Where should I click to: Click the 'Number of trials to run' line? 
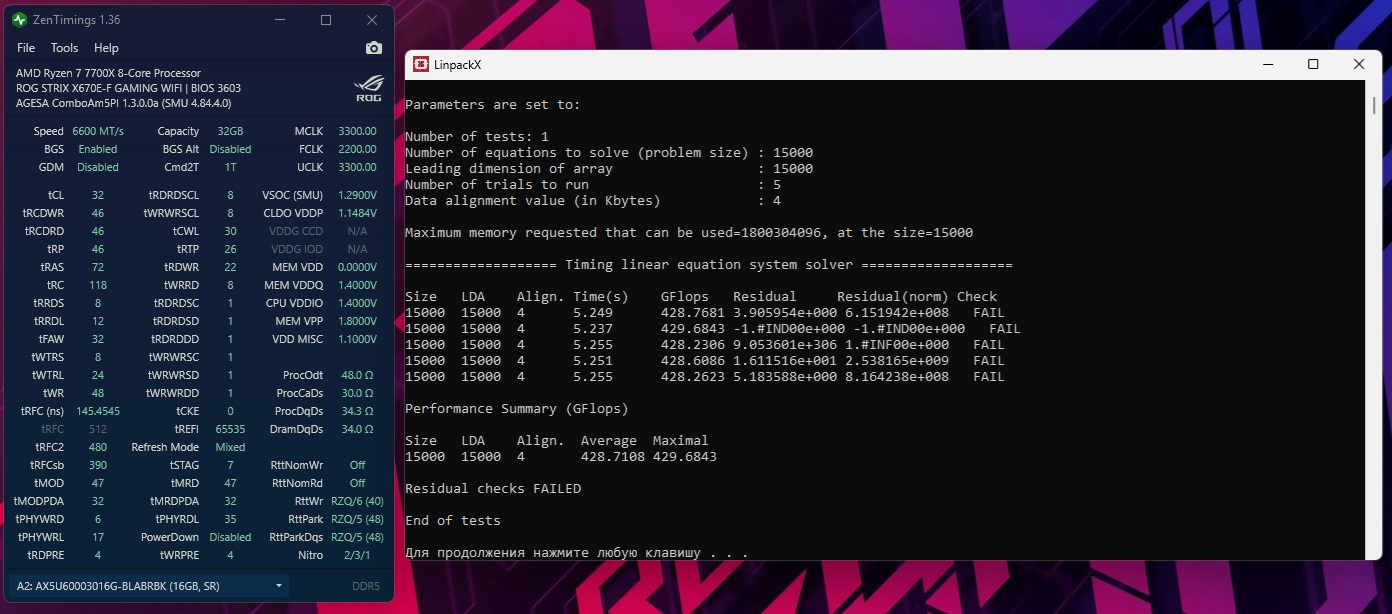[593, 185]
